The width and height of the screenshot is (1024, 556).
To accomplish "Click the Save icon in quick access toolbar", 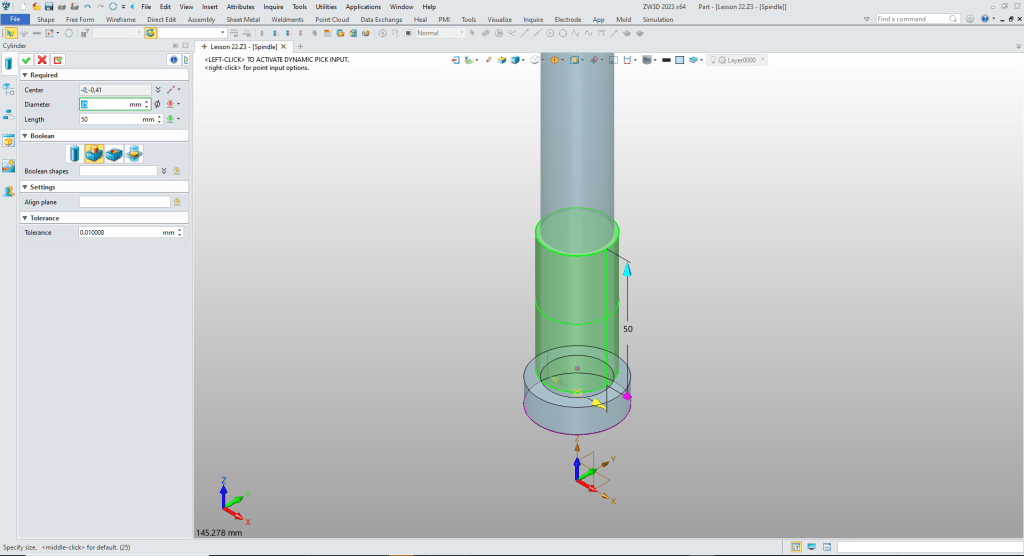I will (x=47, y=6).
